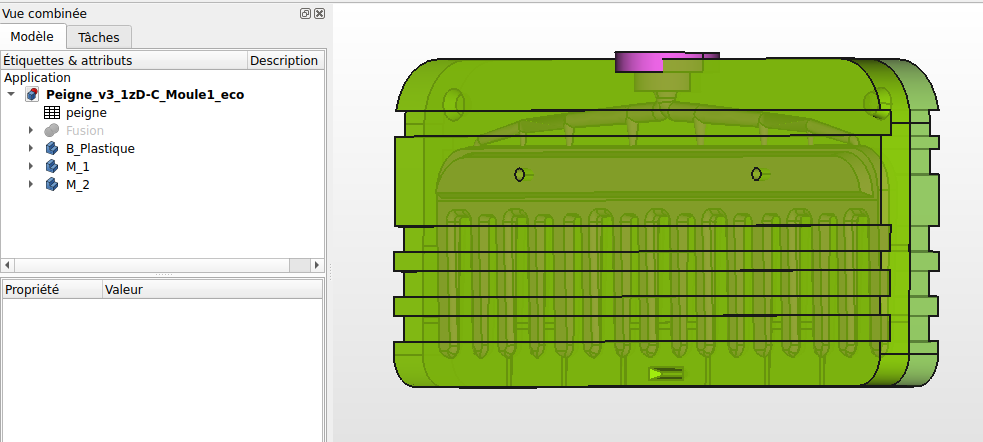
Task: Close the Vue combinée panel
Action: [319, 14]
